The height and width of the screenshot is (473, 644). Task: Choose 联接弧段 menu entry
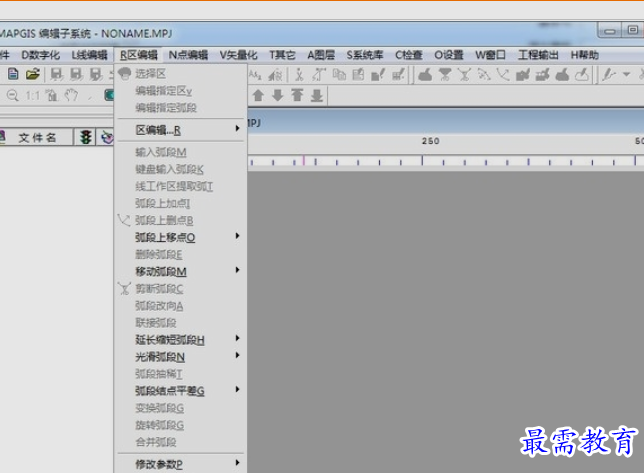pos(181,323)
